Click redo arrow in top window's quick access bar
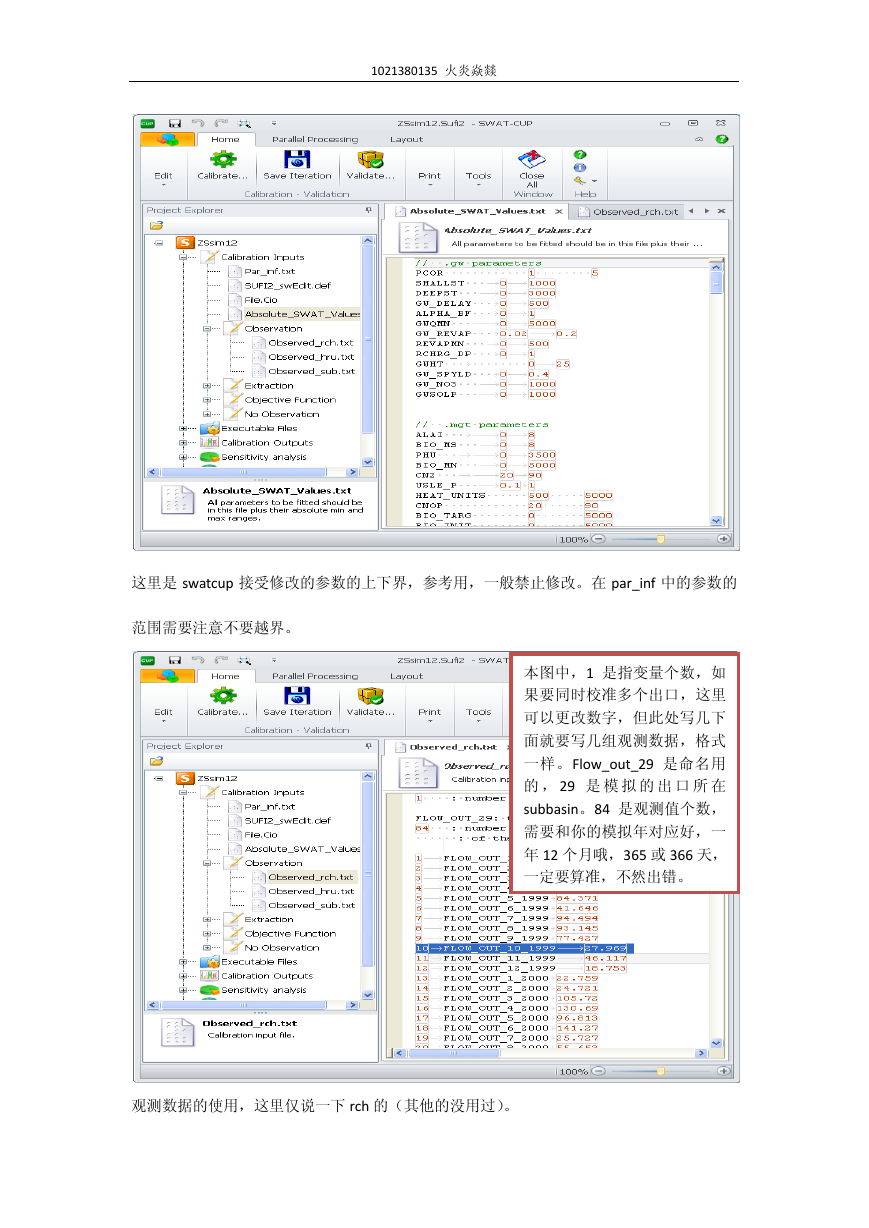Image resolution: width=869 pixels, height=1228 pixels. click(x=221, y=124)
